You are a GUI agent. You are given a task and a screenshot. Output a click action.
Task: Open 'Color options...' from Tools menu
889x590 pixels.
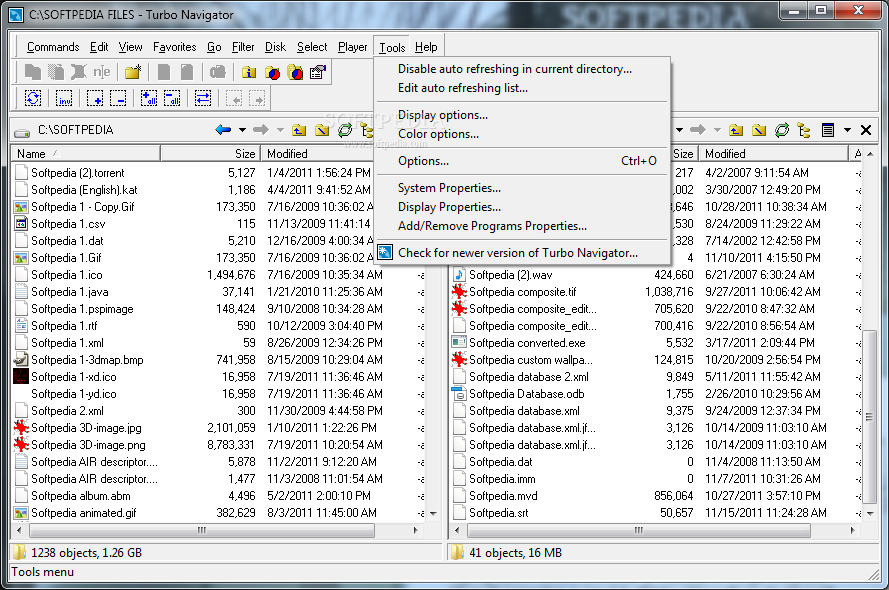click(522, 134)
